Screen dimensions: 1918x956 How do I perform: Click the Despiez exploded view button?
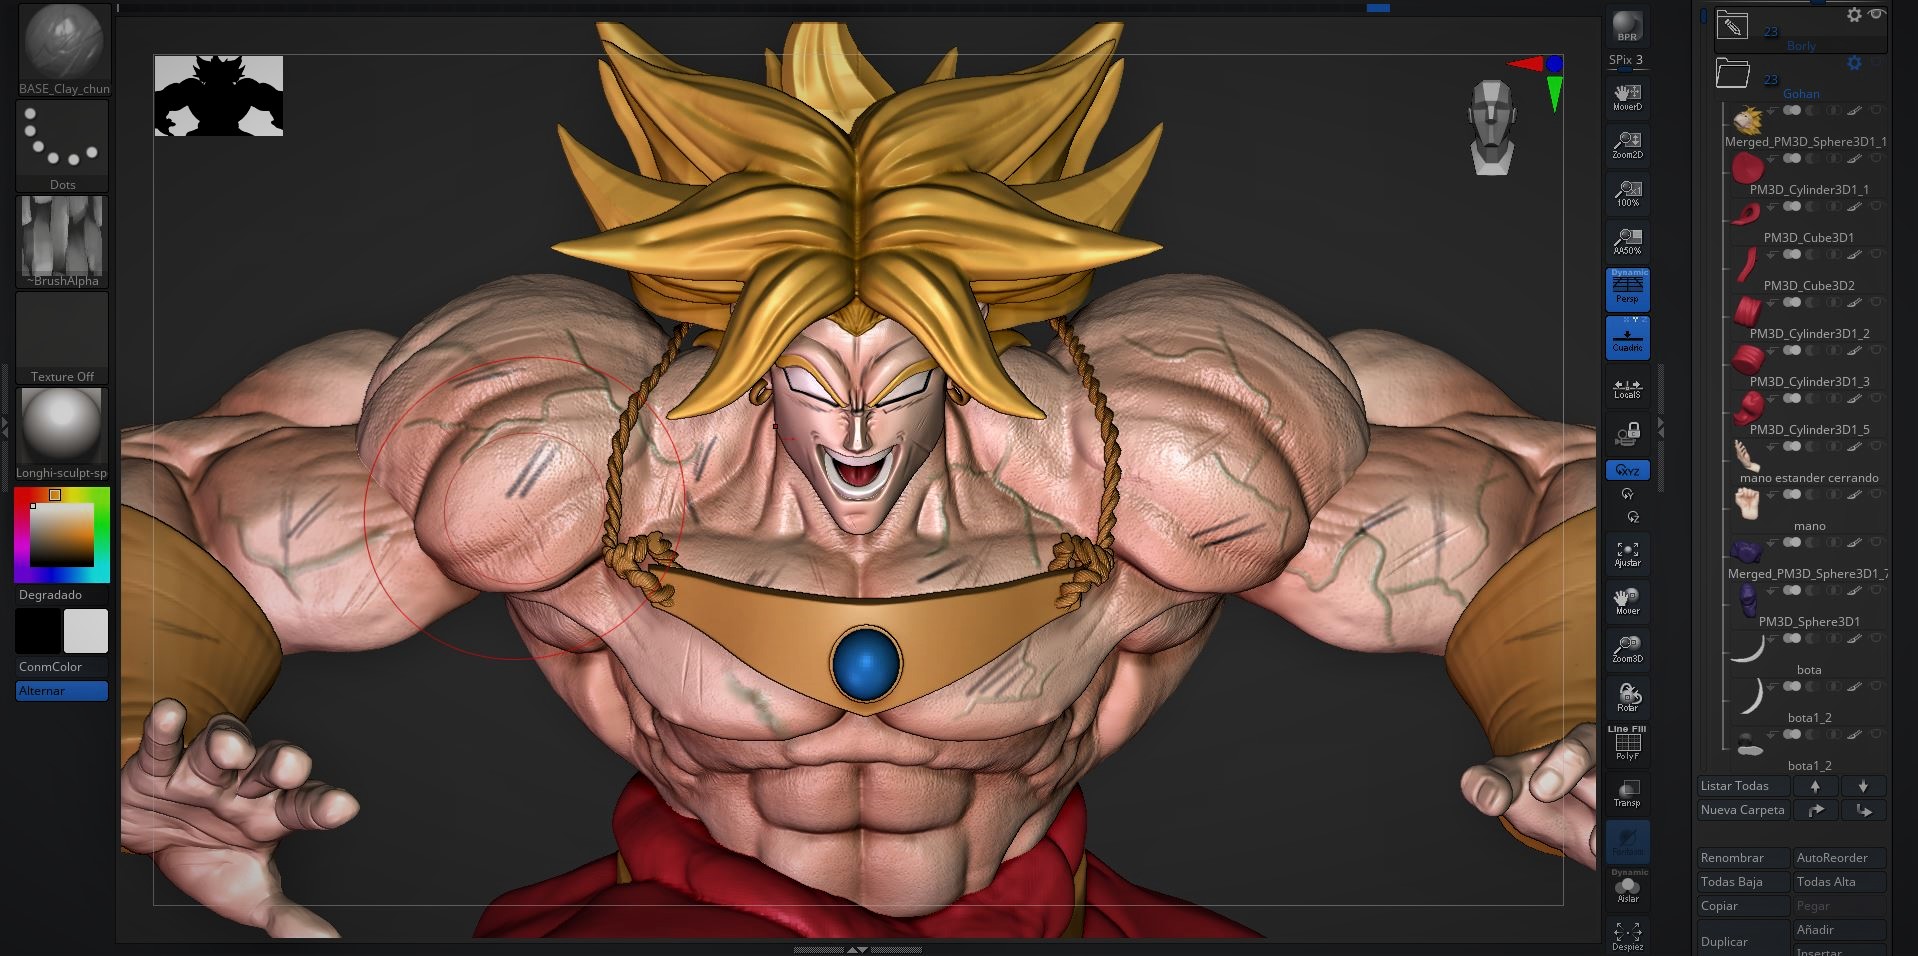[1627, 936]
